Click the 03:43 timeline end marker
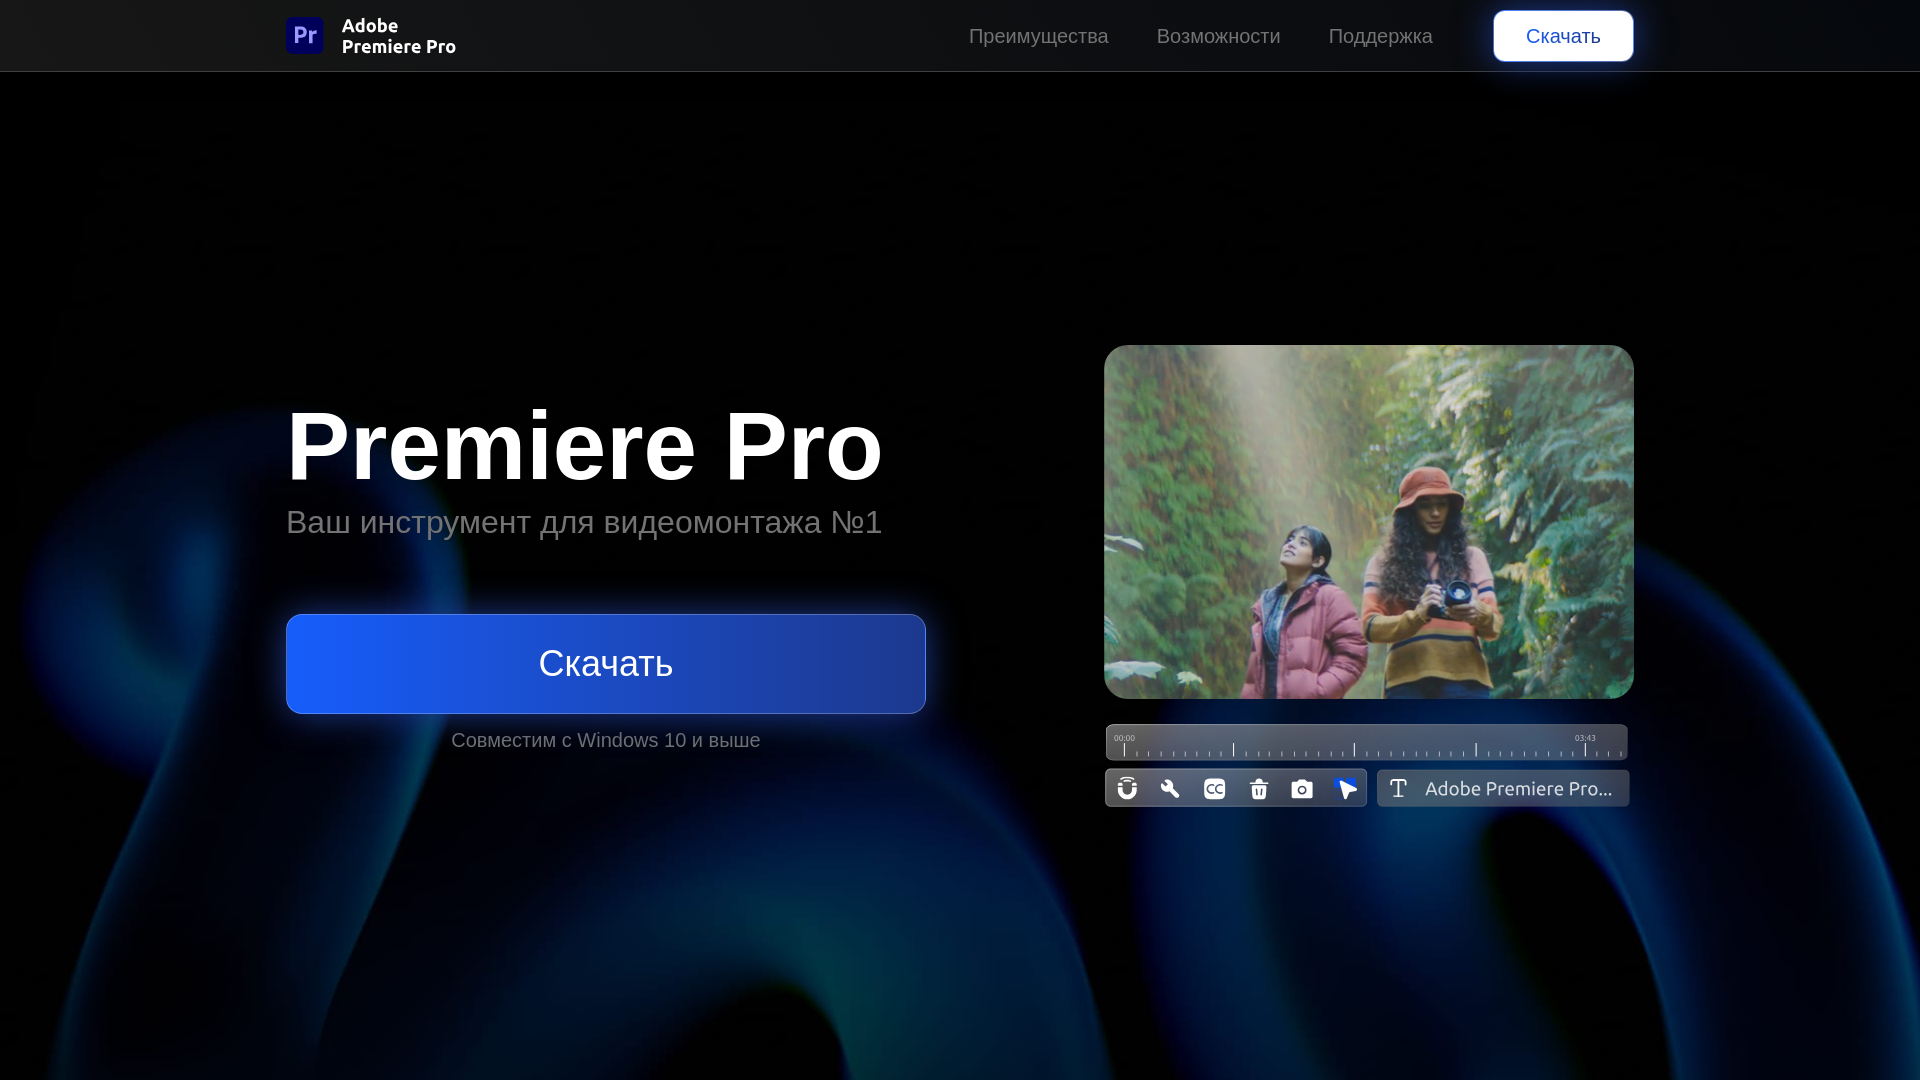 click(x=1585, y=738)
